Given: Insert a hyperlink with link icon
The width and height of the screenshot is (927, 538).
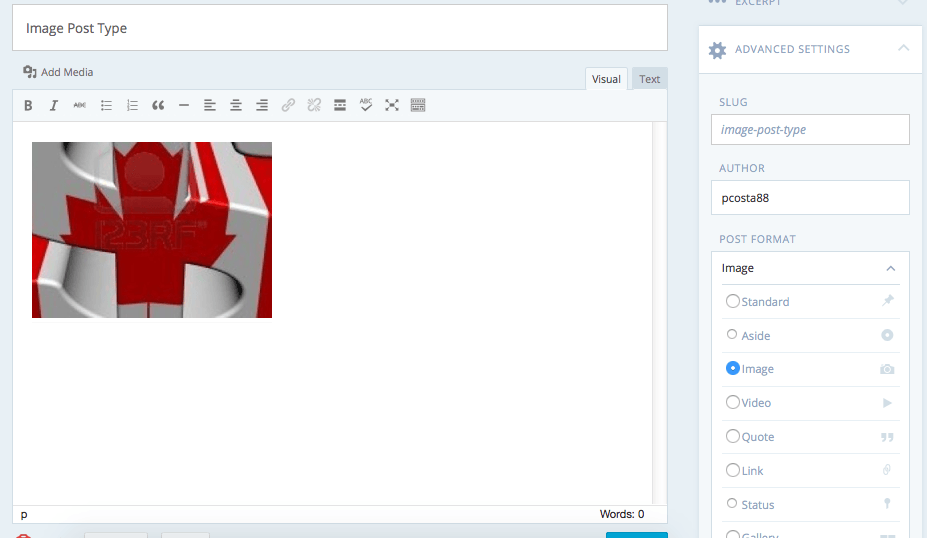Looking at the screenshot, I should tap(288, 105).
